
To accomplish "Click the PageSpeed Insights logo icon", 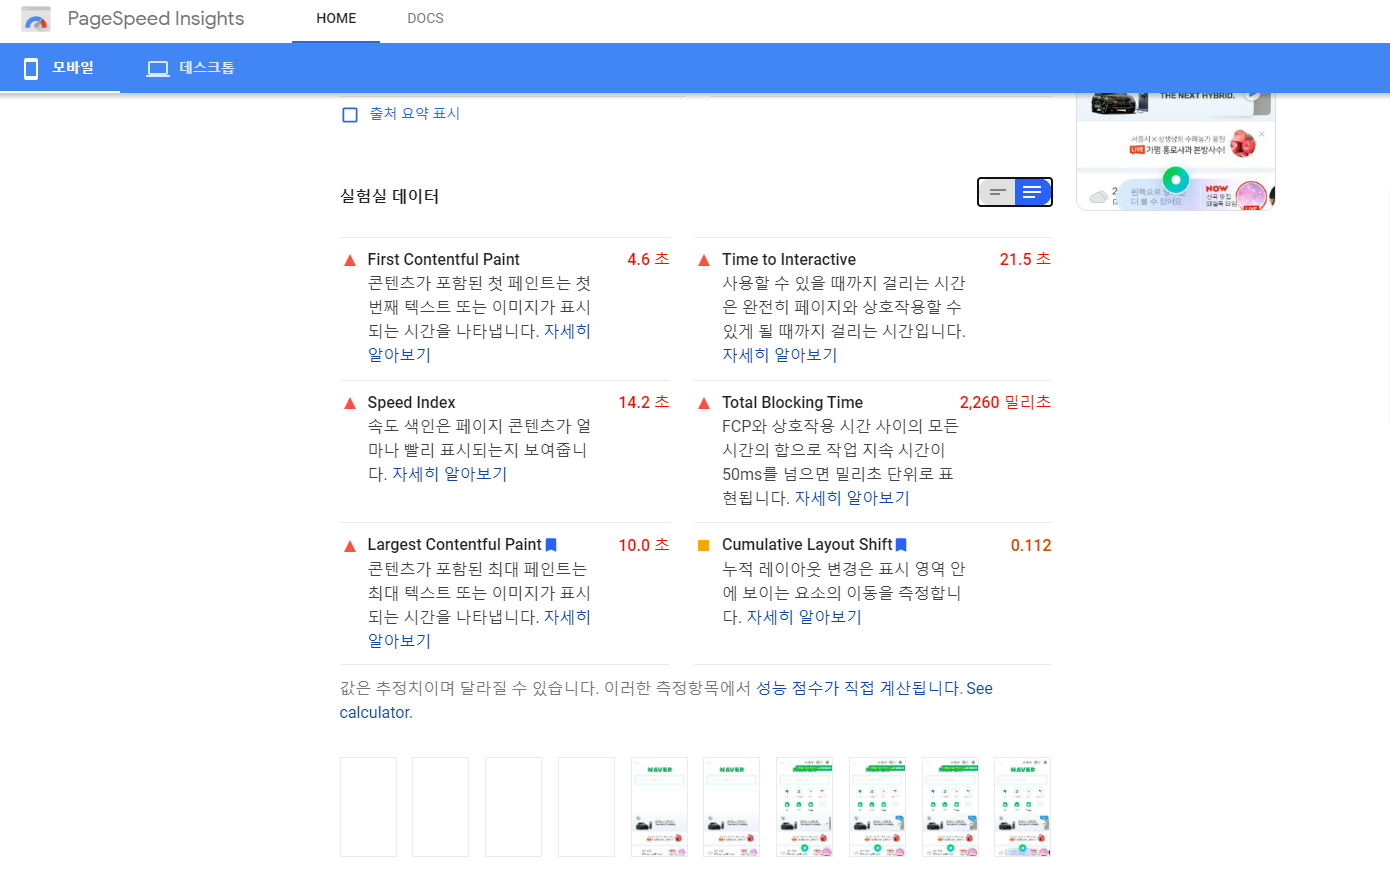I will point(36,18).
